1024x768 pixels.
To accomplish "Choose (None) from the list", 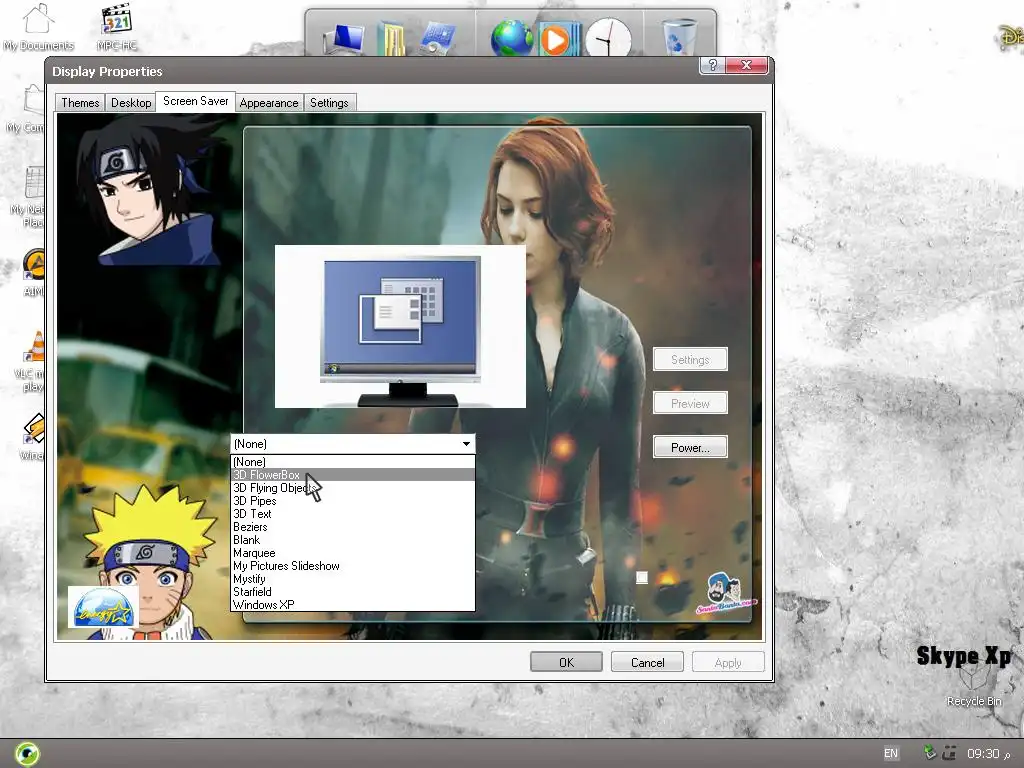I will (353, 462).
